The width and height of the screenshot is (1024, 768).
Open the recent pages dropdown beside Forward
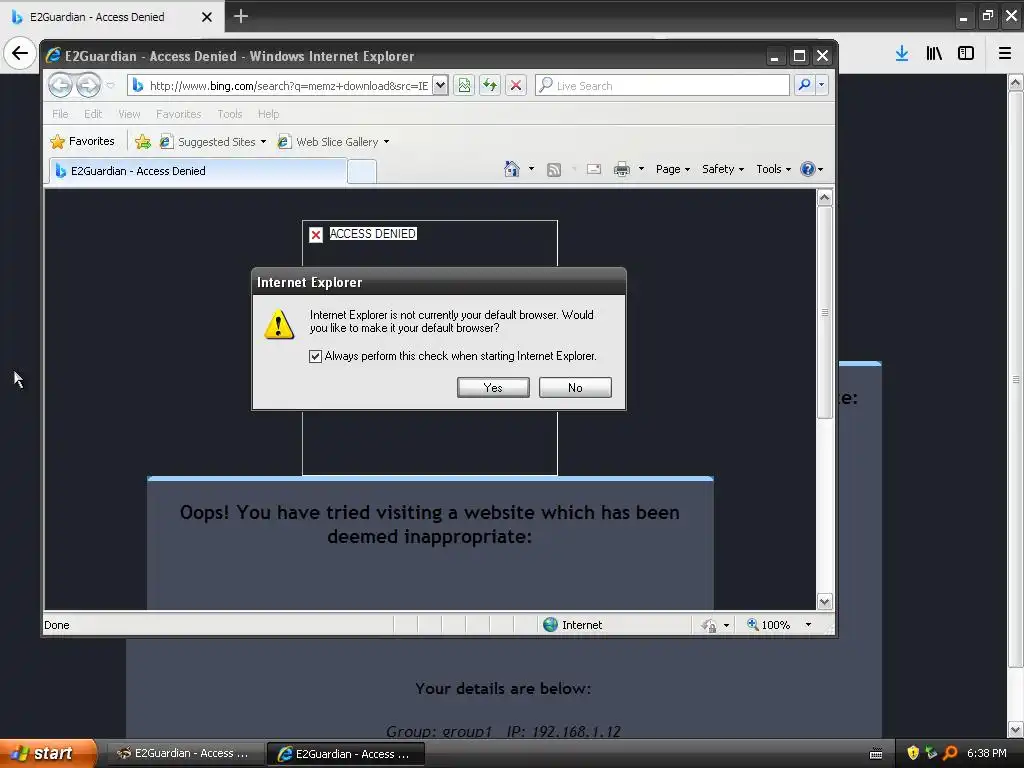click(x=110, y=86)
